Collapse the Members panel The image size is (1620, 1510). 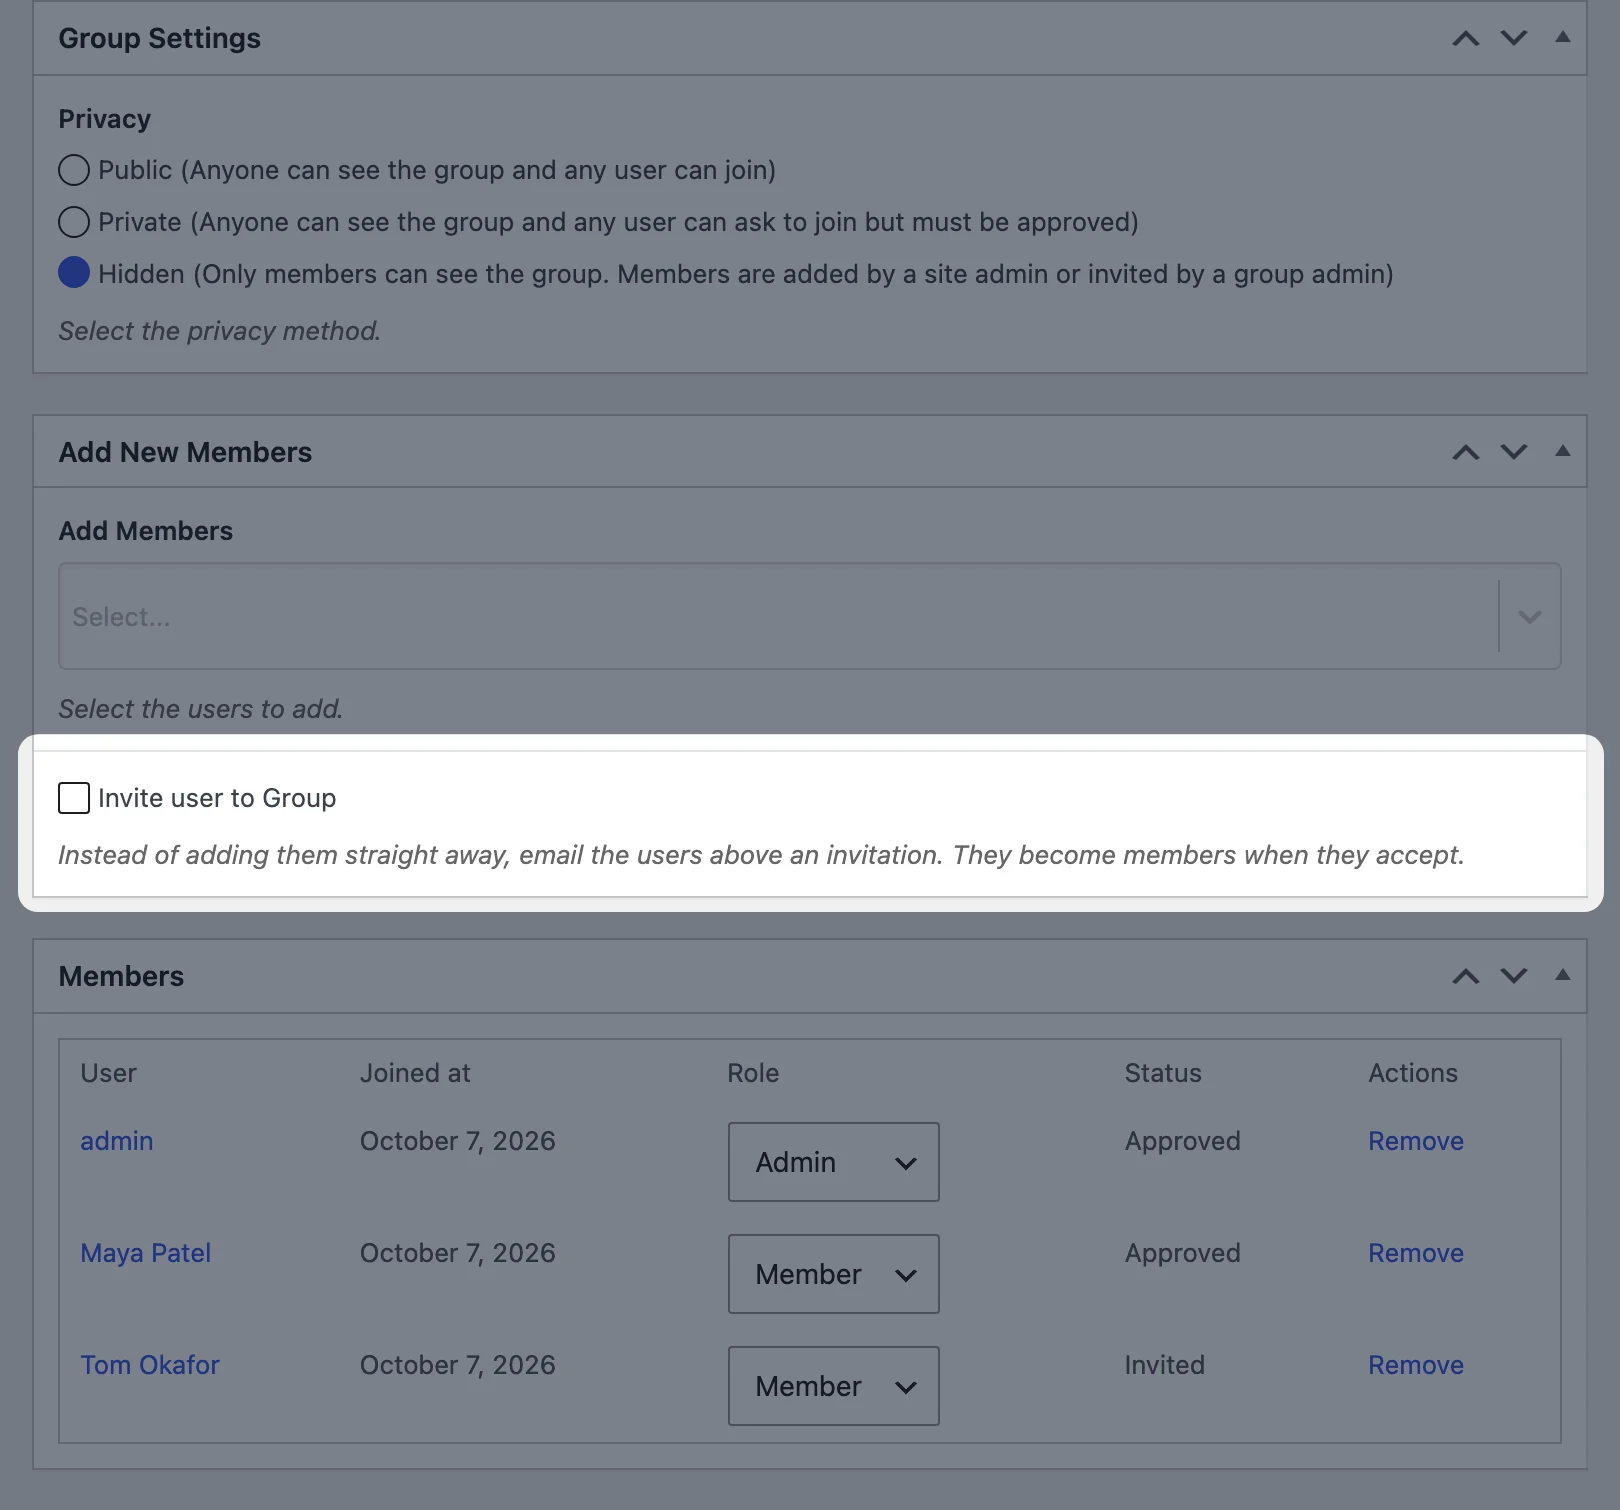click(1562, 975)
